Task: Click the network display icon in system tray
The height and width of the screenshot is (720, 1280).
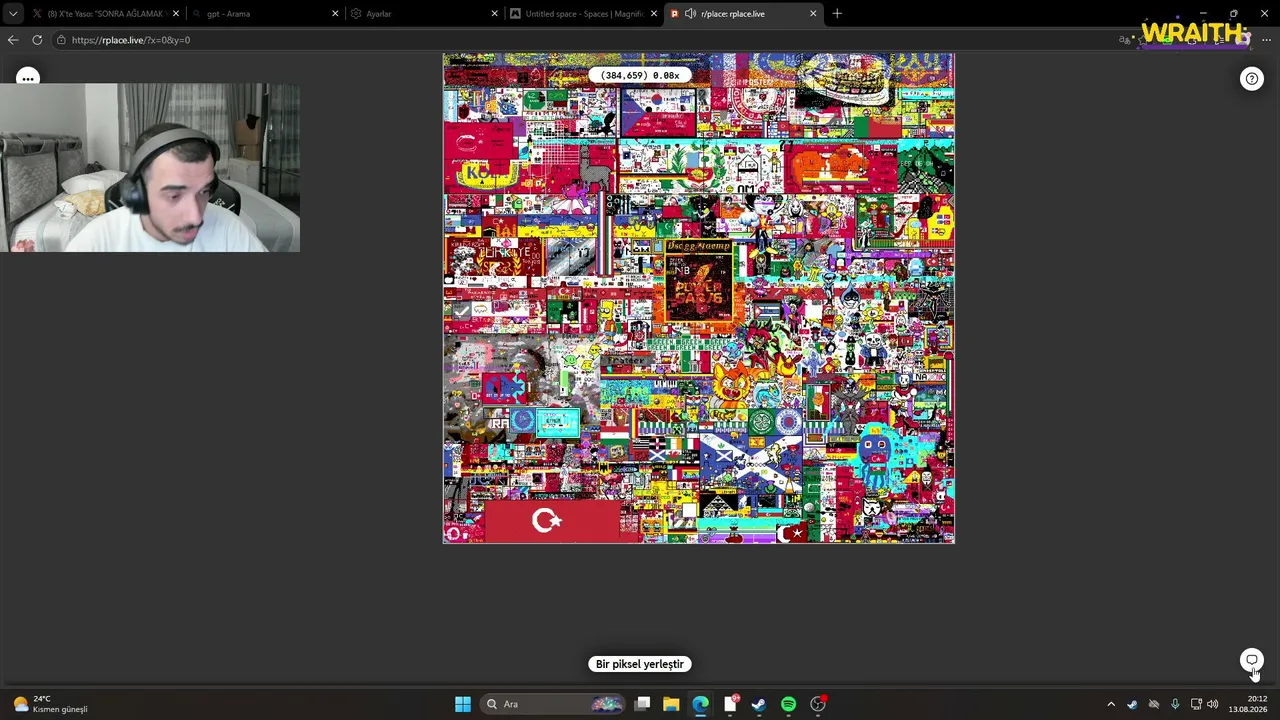Action: (1196, 704)
